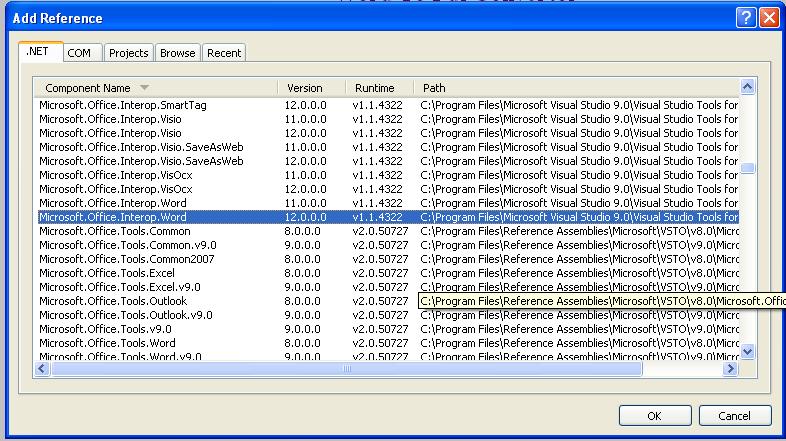Click the vertical scrollbar thumb

point(747,167)
